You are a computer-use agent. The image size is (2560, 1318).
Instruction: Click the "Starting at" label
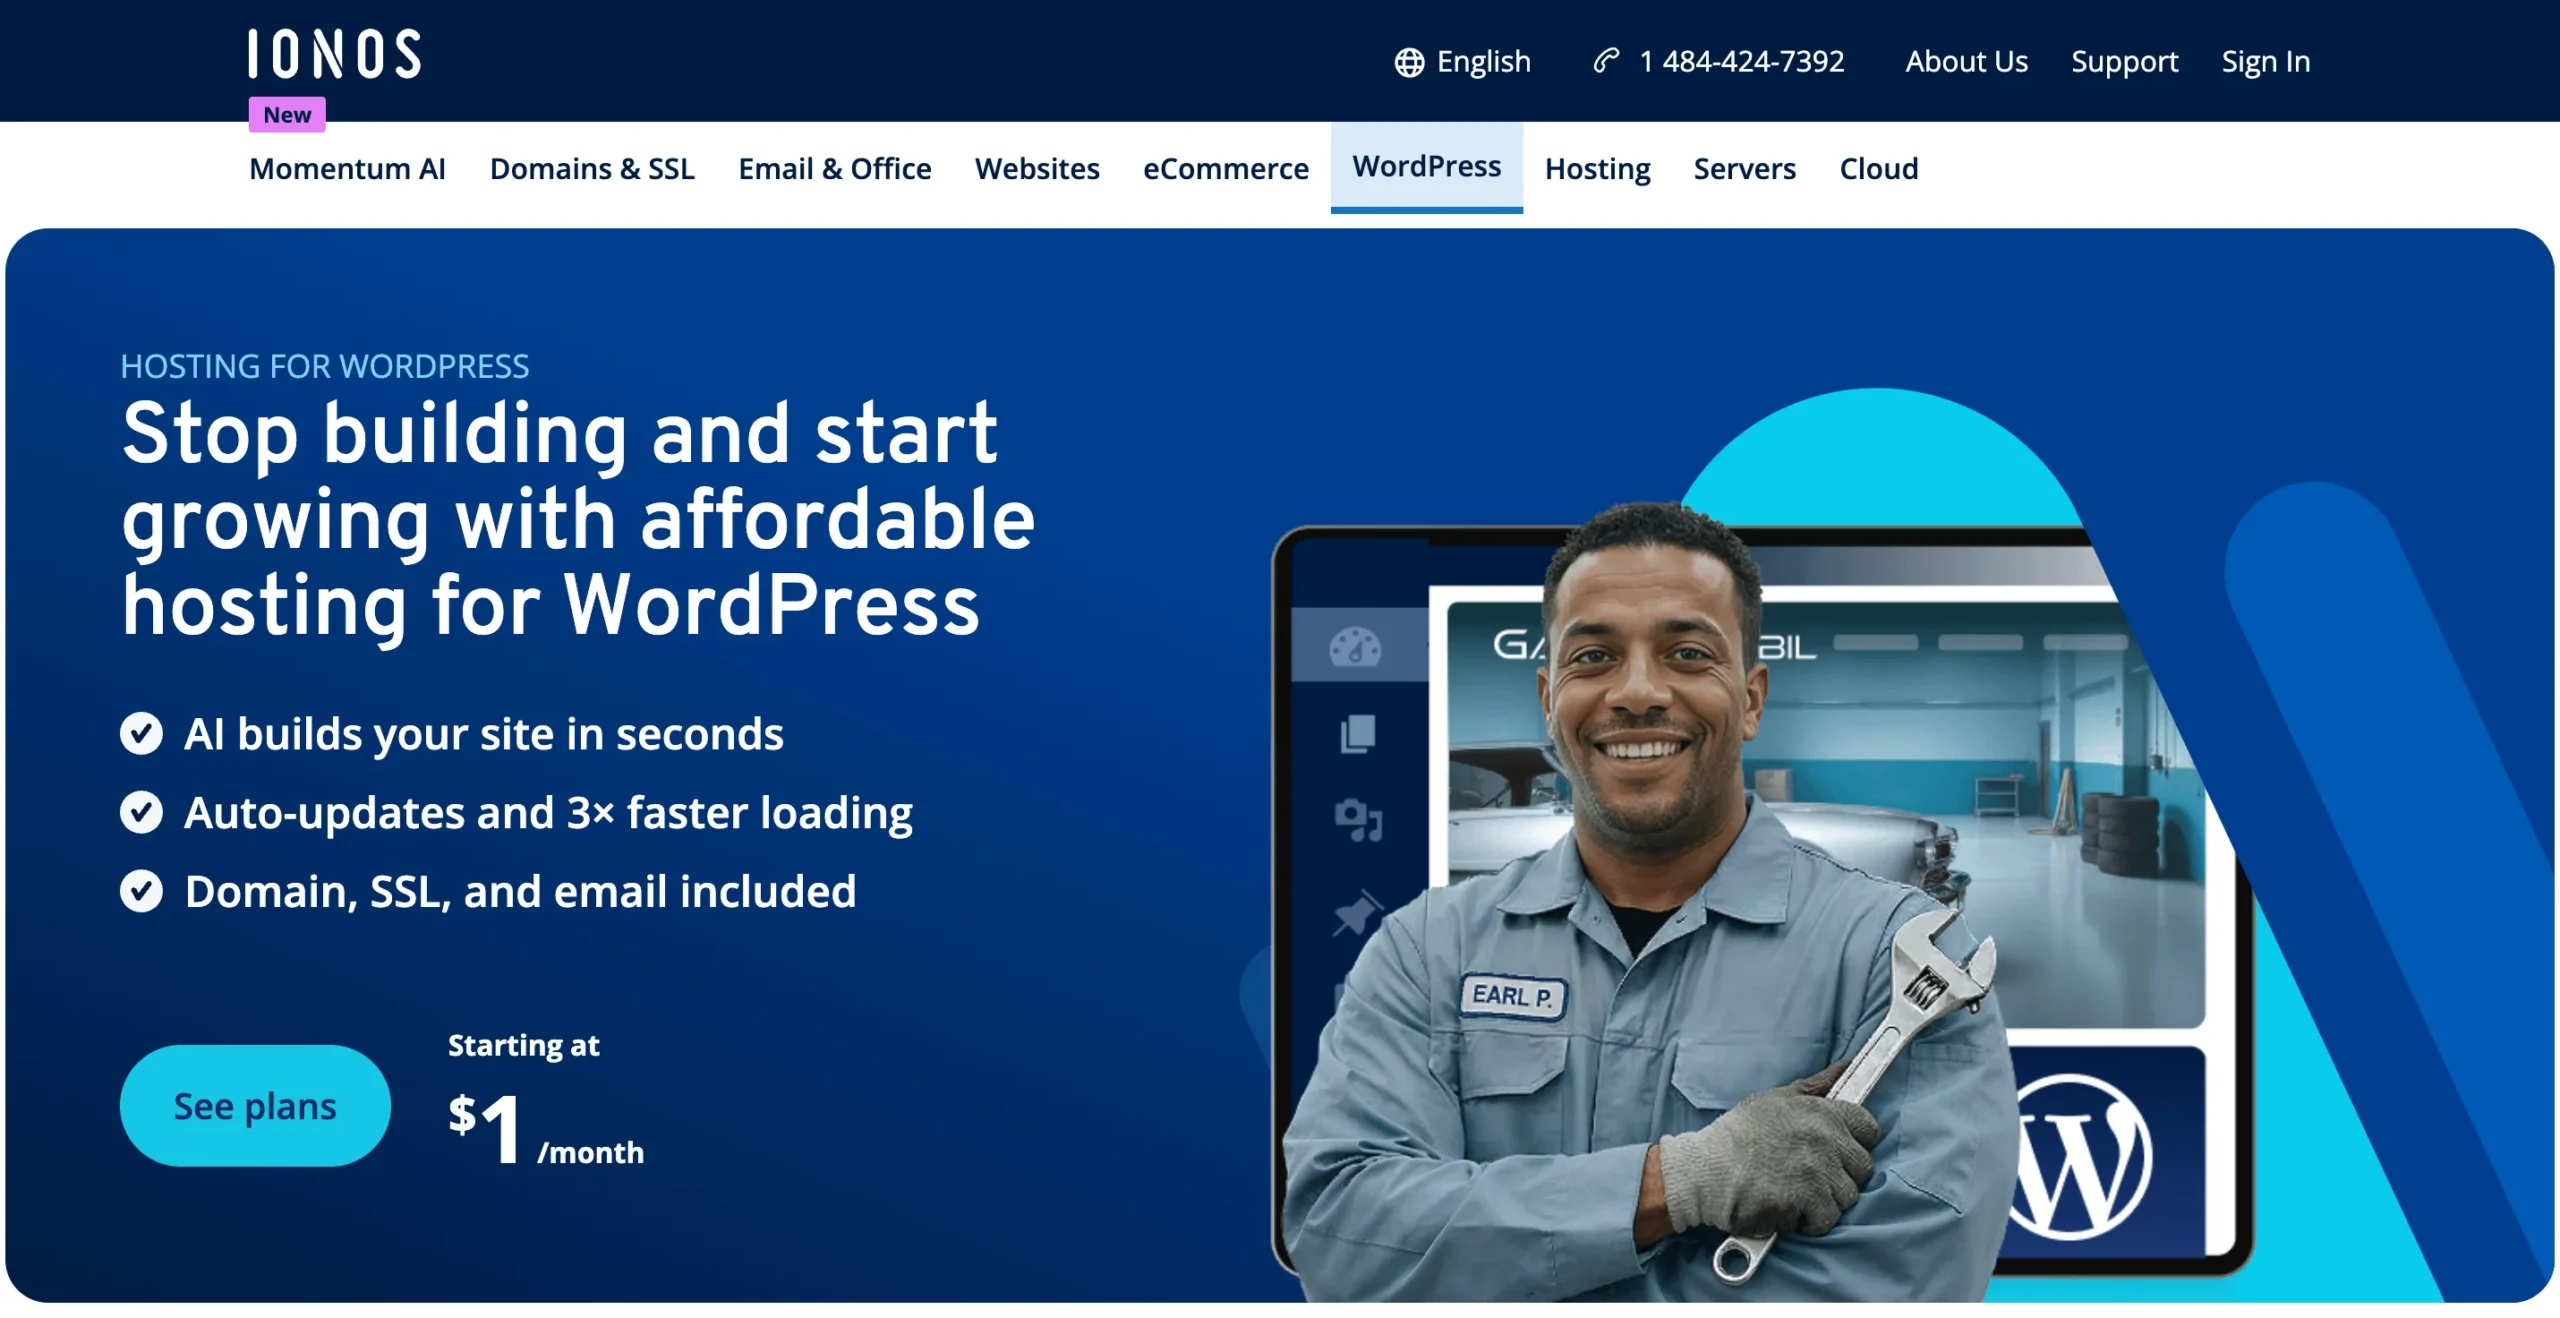(524, 1045)
